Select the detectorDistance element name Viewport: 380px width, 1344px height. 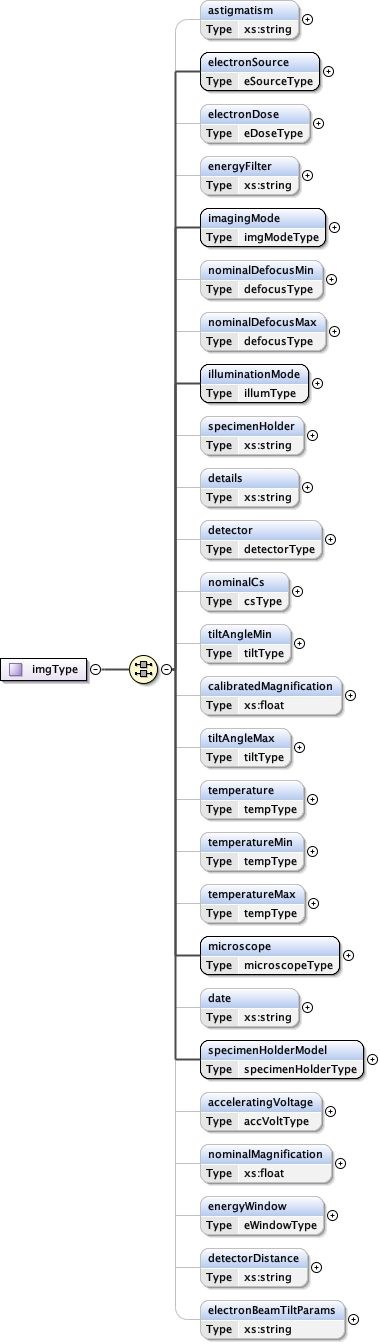click(252, 1258)
